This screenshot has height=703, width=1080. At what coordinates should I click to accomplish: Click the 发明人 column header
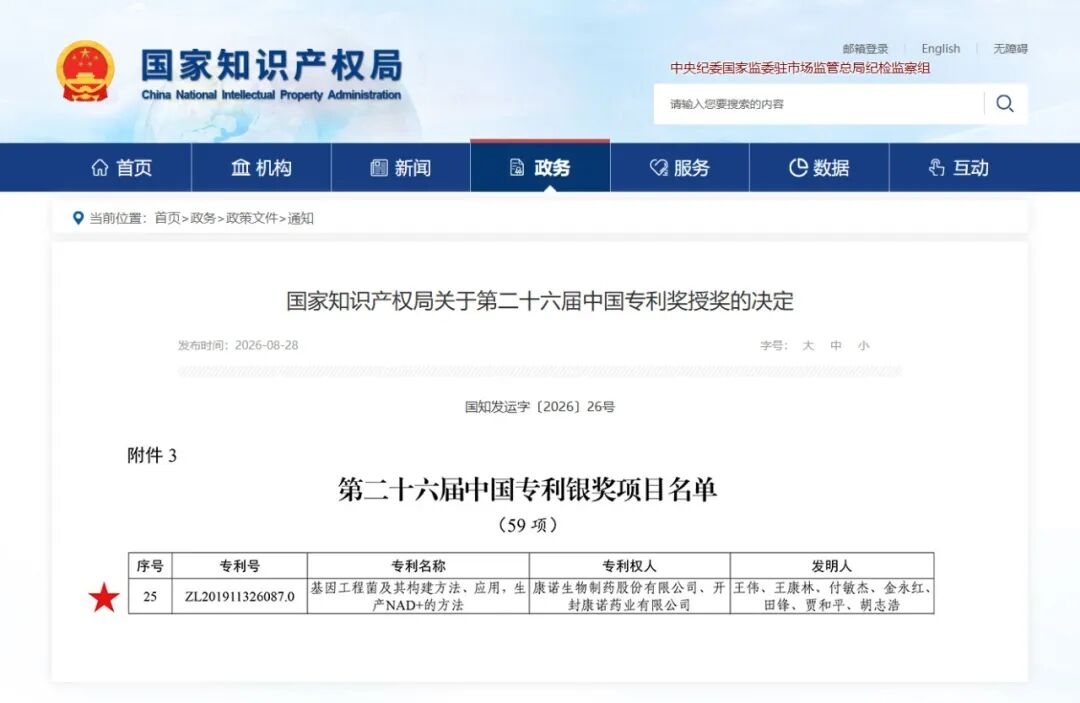[x=832, y=566]
